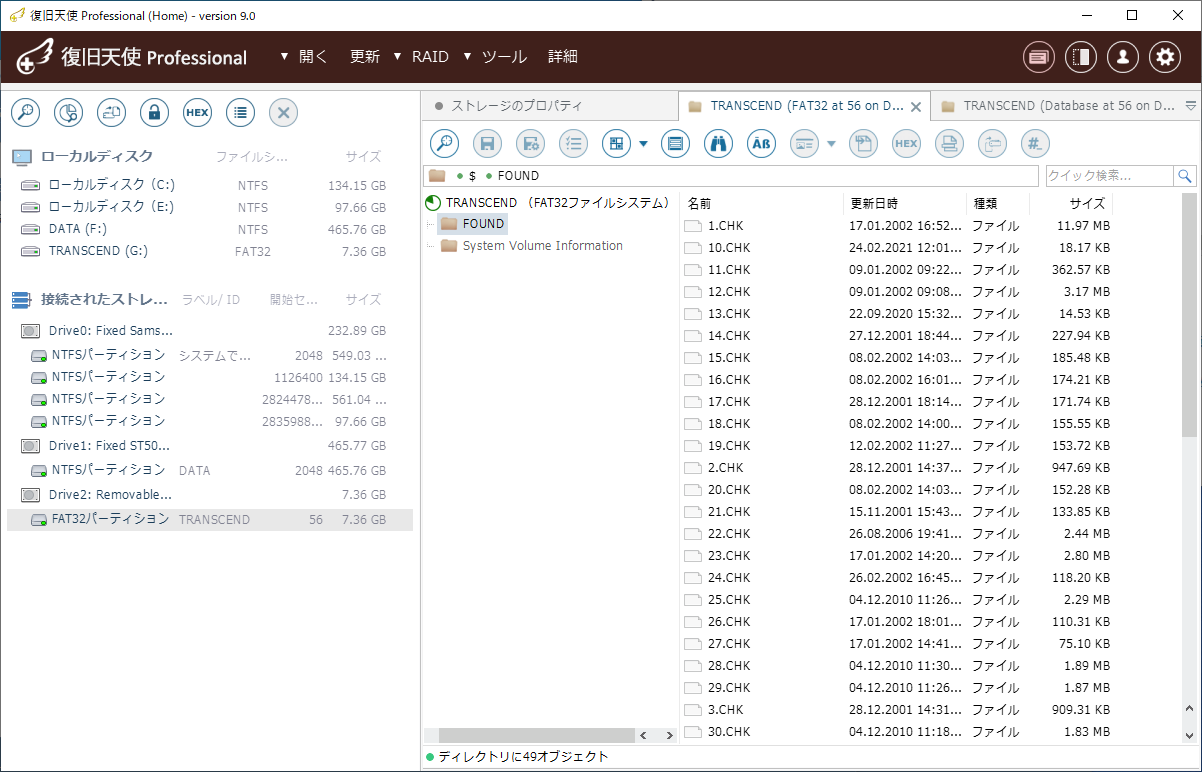Viewport: 1202px width, 772px height.
Task: Open the tab list overflow dropdown
Action: pos(1190,105)
